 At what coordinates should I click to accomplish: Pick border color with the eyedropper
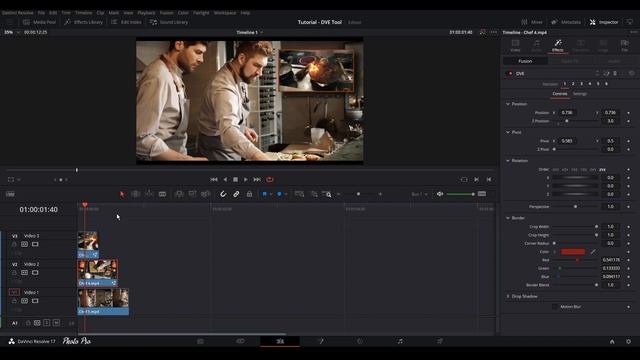tap(593, 252)
